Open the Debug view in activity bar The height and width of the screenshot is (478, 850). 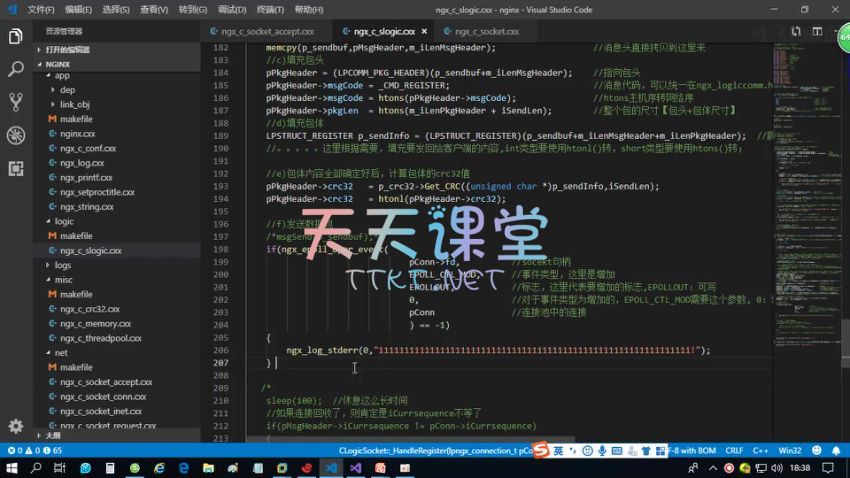point(15,135)
